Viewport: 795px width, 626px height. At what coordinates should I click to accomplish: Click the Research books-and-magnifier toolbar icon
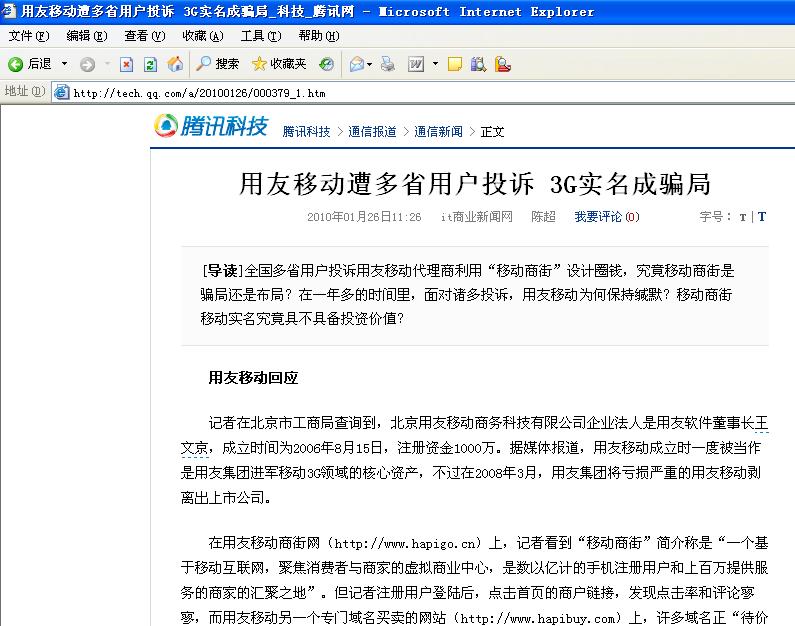click(x=478, y=64)
